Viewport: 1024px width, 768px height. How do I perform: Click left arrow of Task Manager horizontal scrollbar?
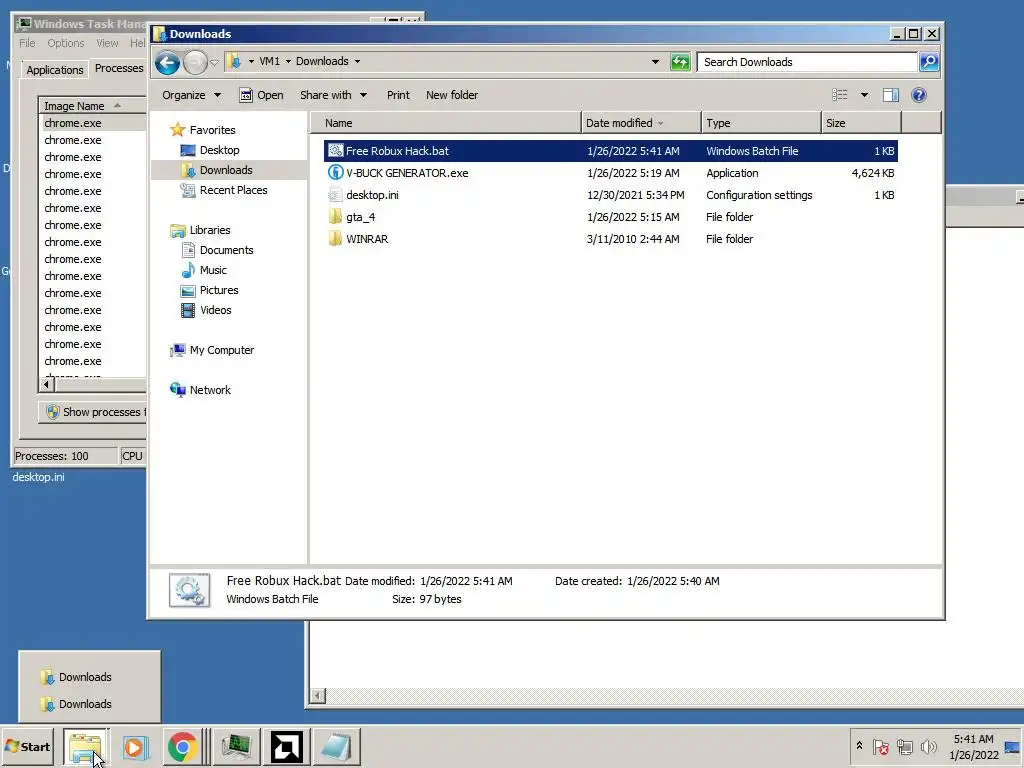point(46,385)
